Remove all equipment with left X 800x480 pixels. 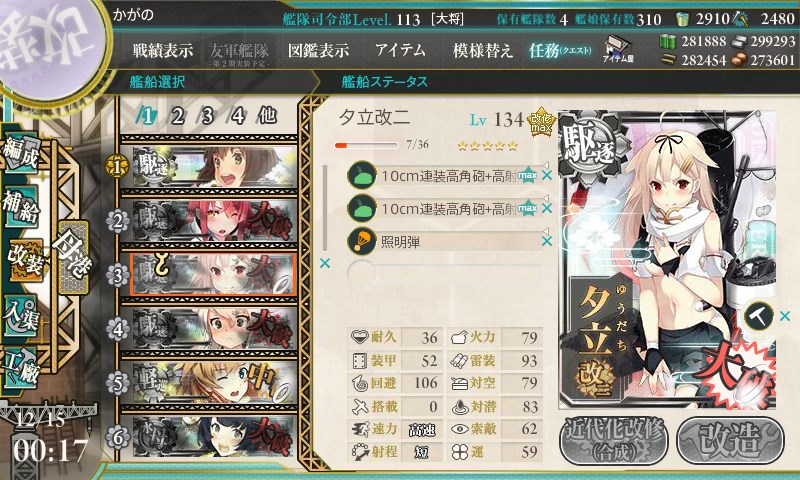pyautogui.click(x=324, y=263)
